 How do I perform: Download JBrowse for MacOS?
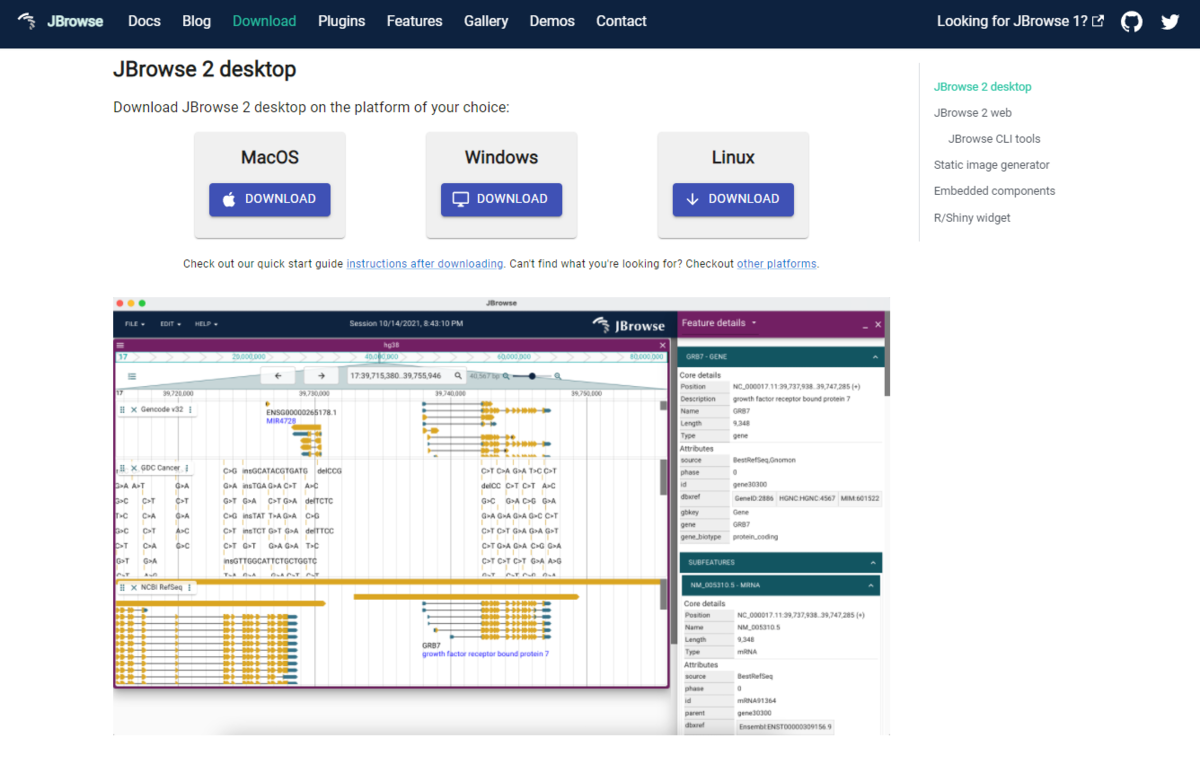269,199
